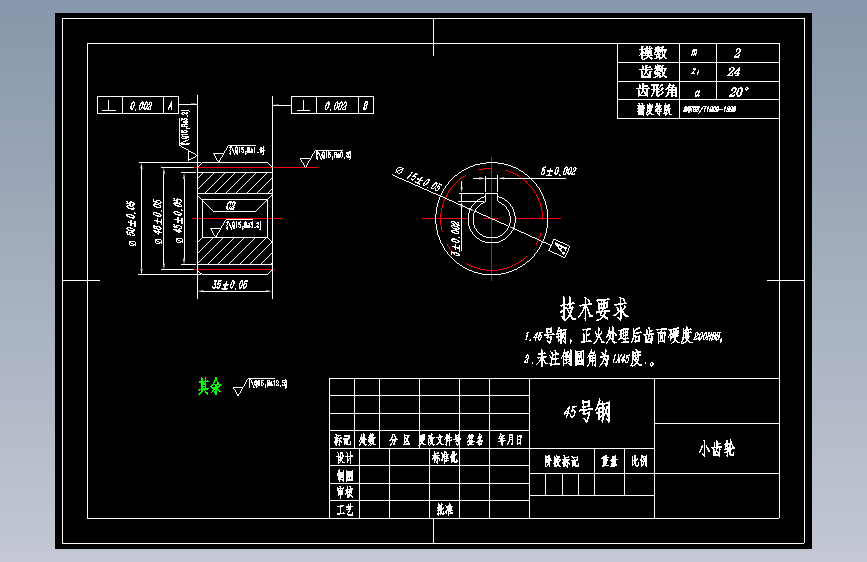This screenshot has width=867, height=562.
Task: Click the Ra1.6 roughness symbol above section view
Action: [239, 153]
